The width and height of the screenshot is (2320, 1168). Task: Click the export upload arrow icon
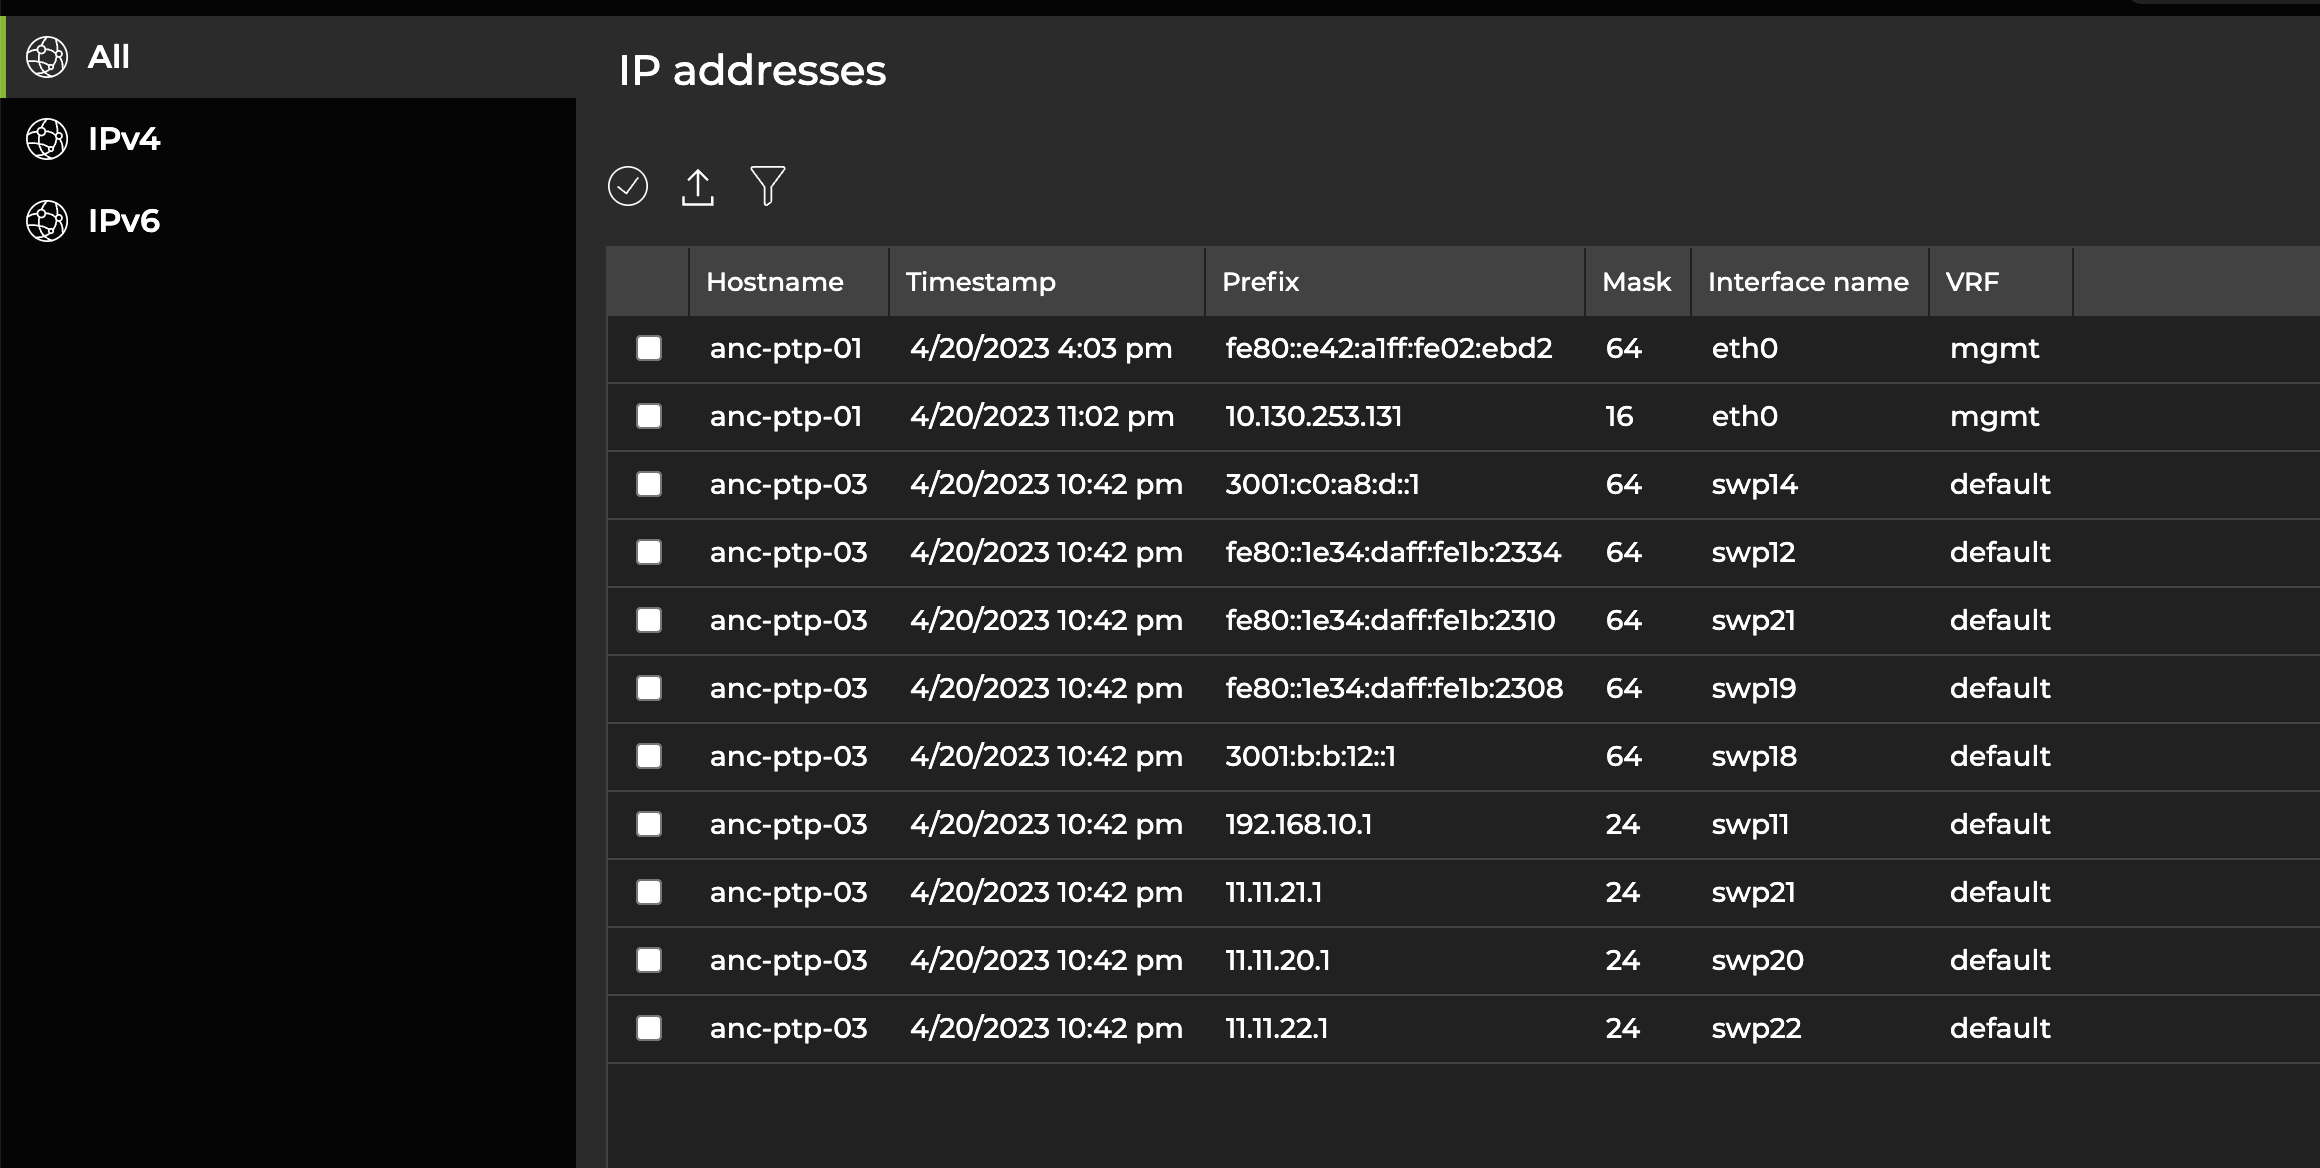point(698,186)
